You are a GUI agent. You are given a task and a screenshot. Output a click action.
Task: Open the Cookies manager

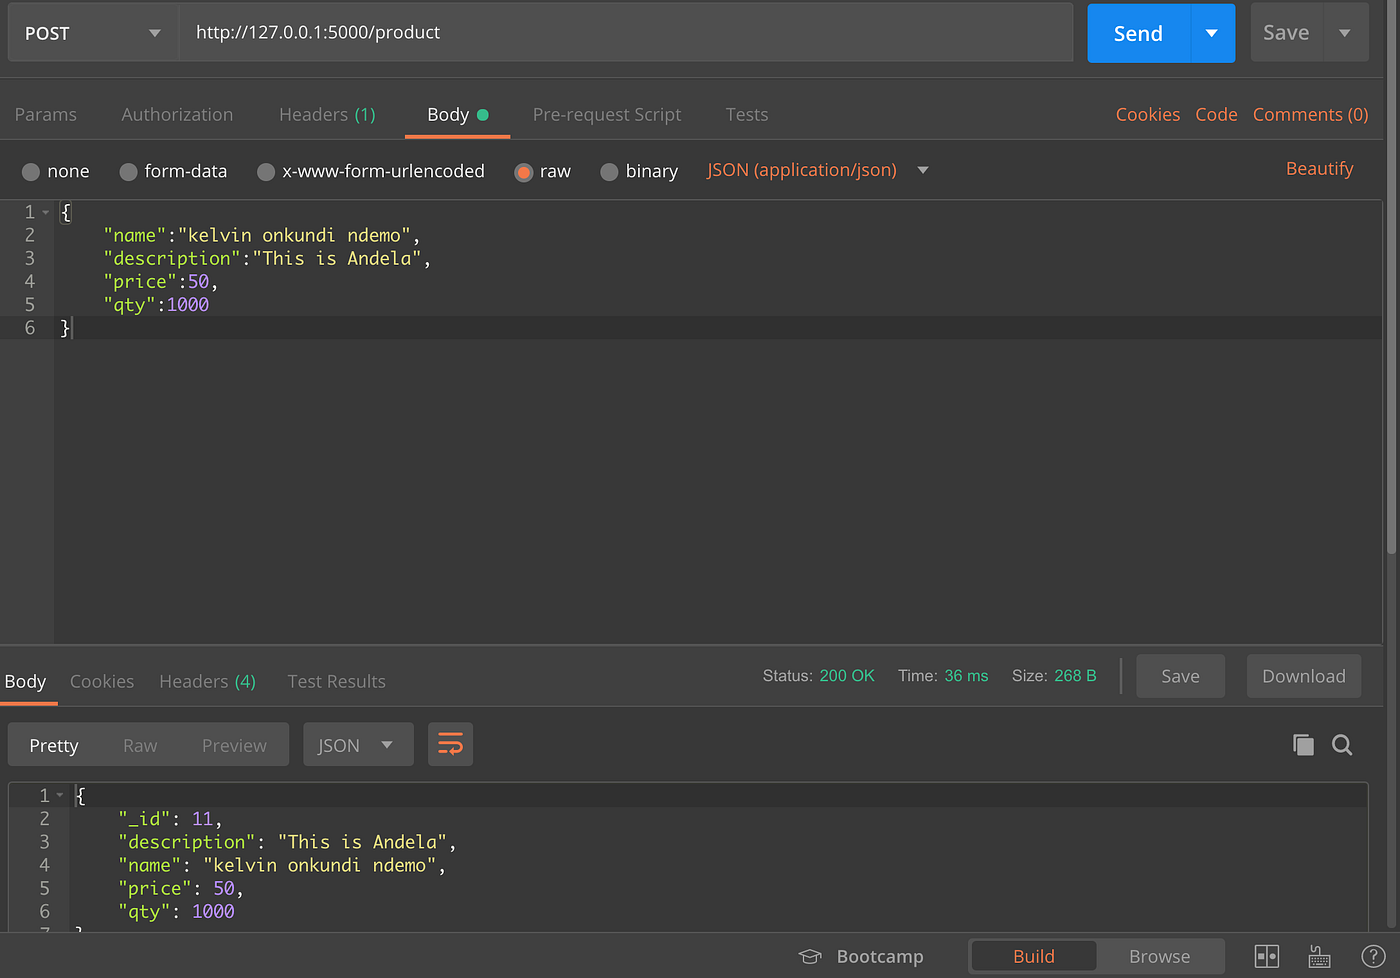[1147, 114]
